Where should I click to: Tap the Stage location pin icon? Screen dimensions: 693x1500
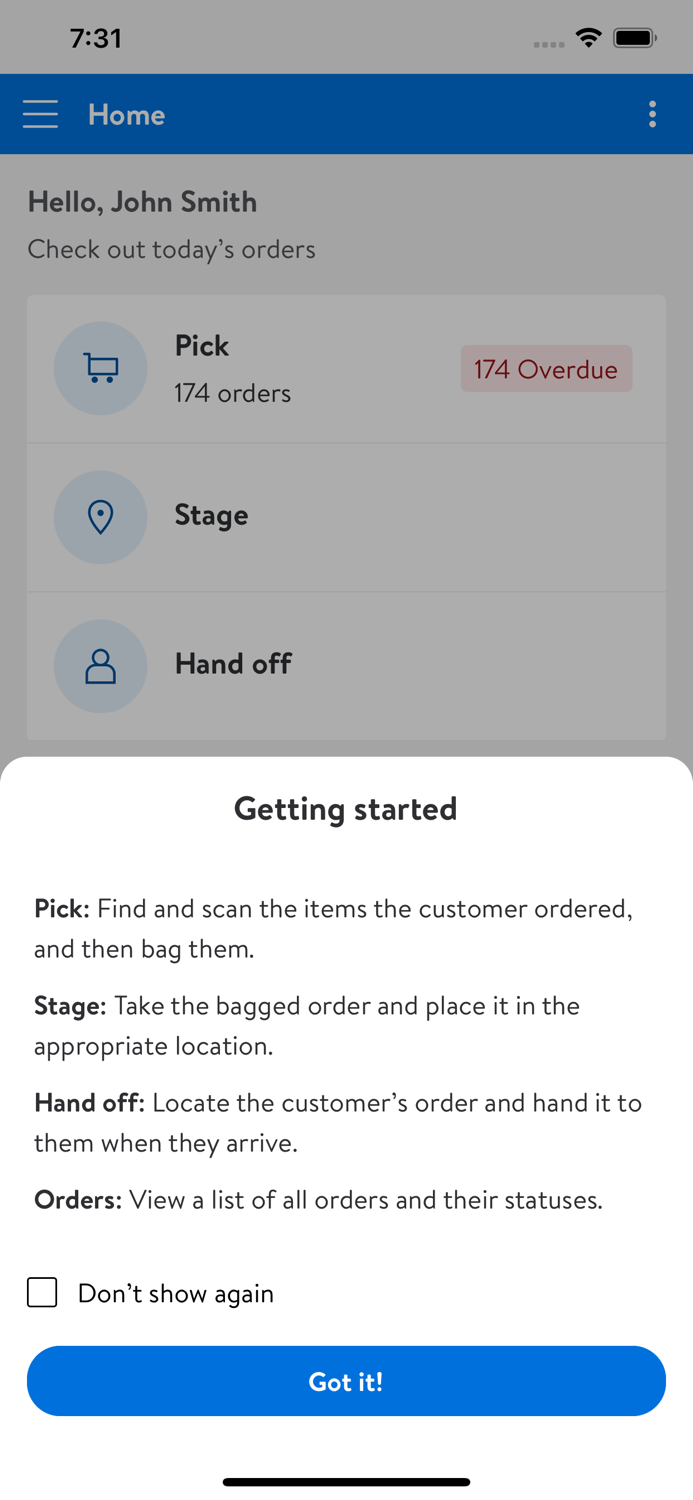pos(100,517)
